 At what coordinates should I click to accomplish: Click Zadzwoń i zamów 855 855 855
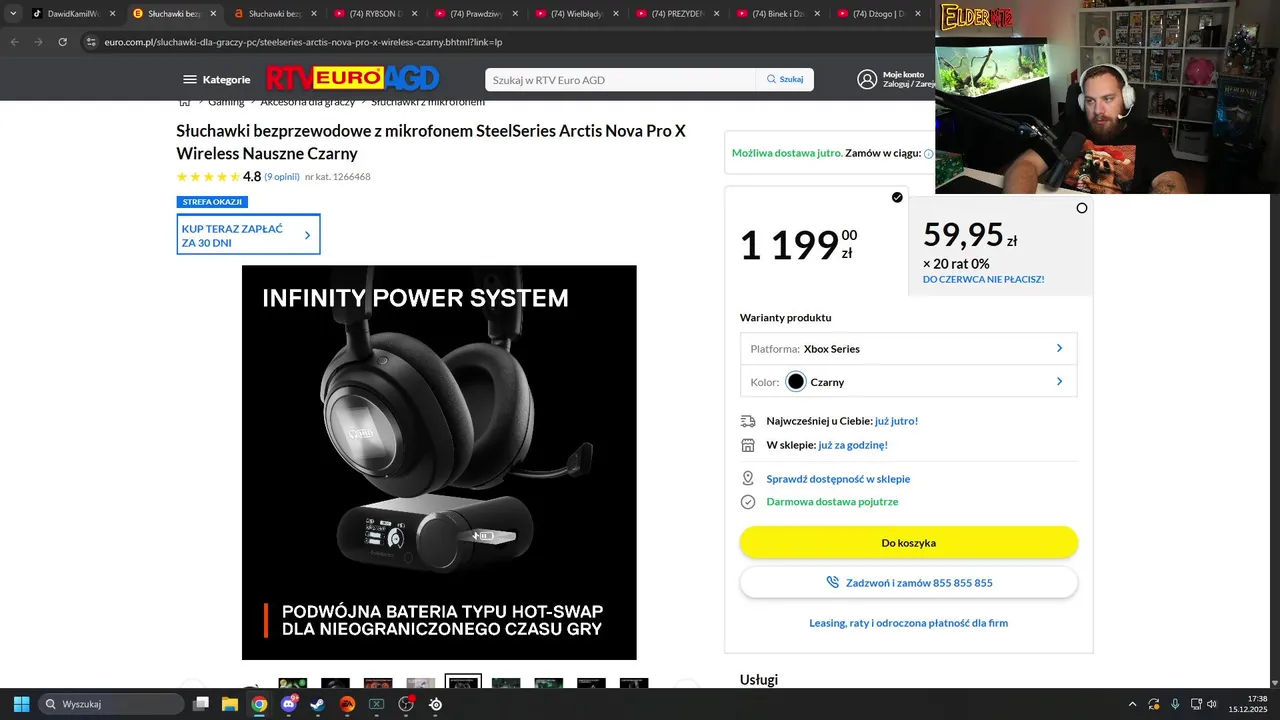click(x=908, y=582)
